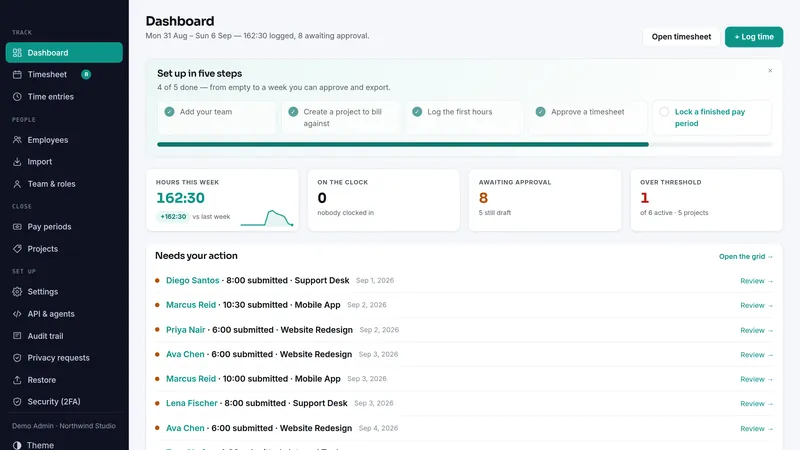Screen dimensions: 800x450
Task: Open the Pay periods section
Action: click(x=64, y=227)
